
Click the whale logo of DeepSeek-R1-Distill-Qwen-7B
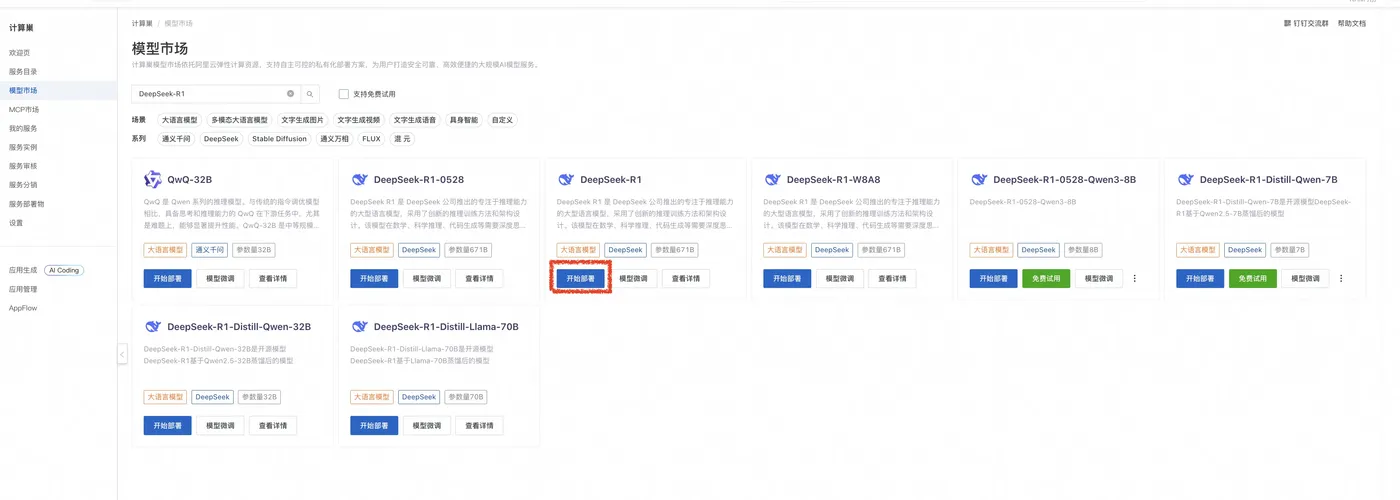pyautogui.click(x=1186, y=179)
